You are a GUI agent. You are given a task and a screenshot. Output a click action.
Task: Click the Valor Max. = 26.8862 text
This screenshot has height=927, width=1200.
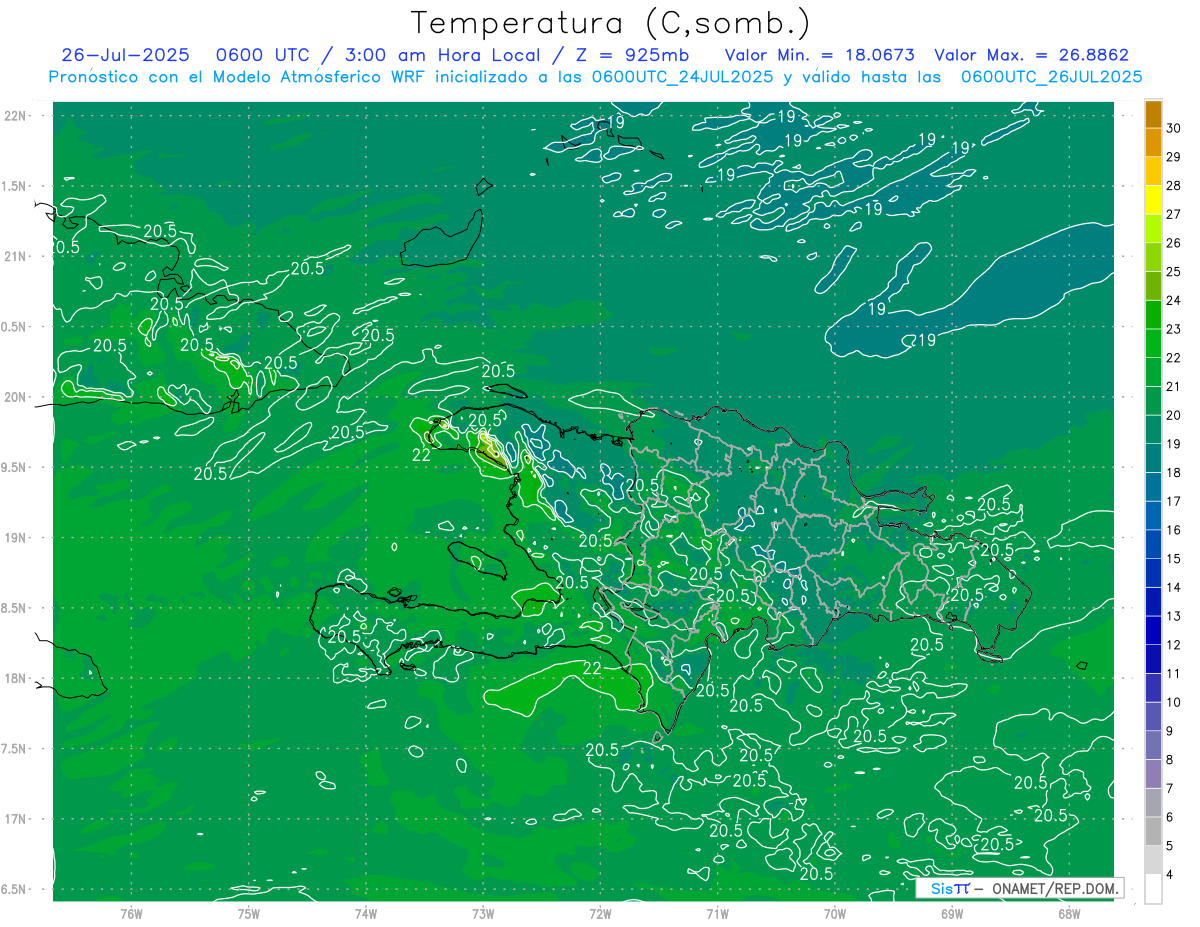(1031, 55)
